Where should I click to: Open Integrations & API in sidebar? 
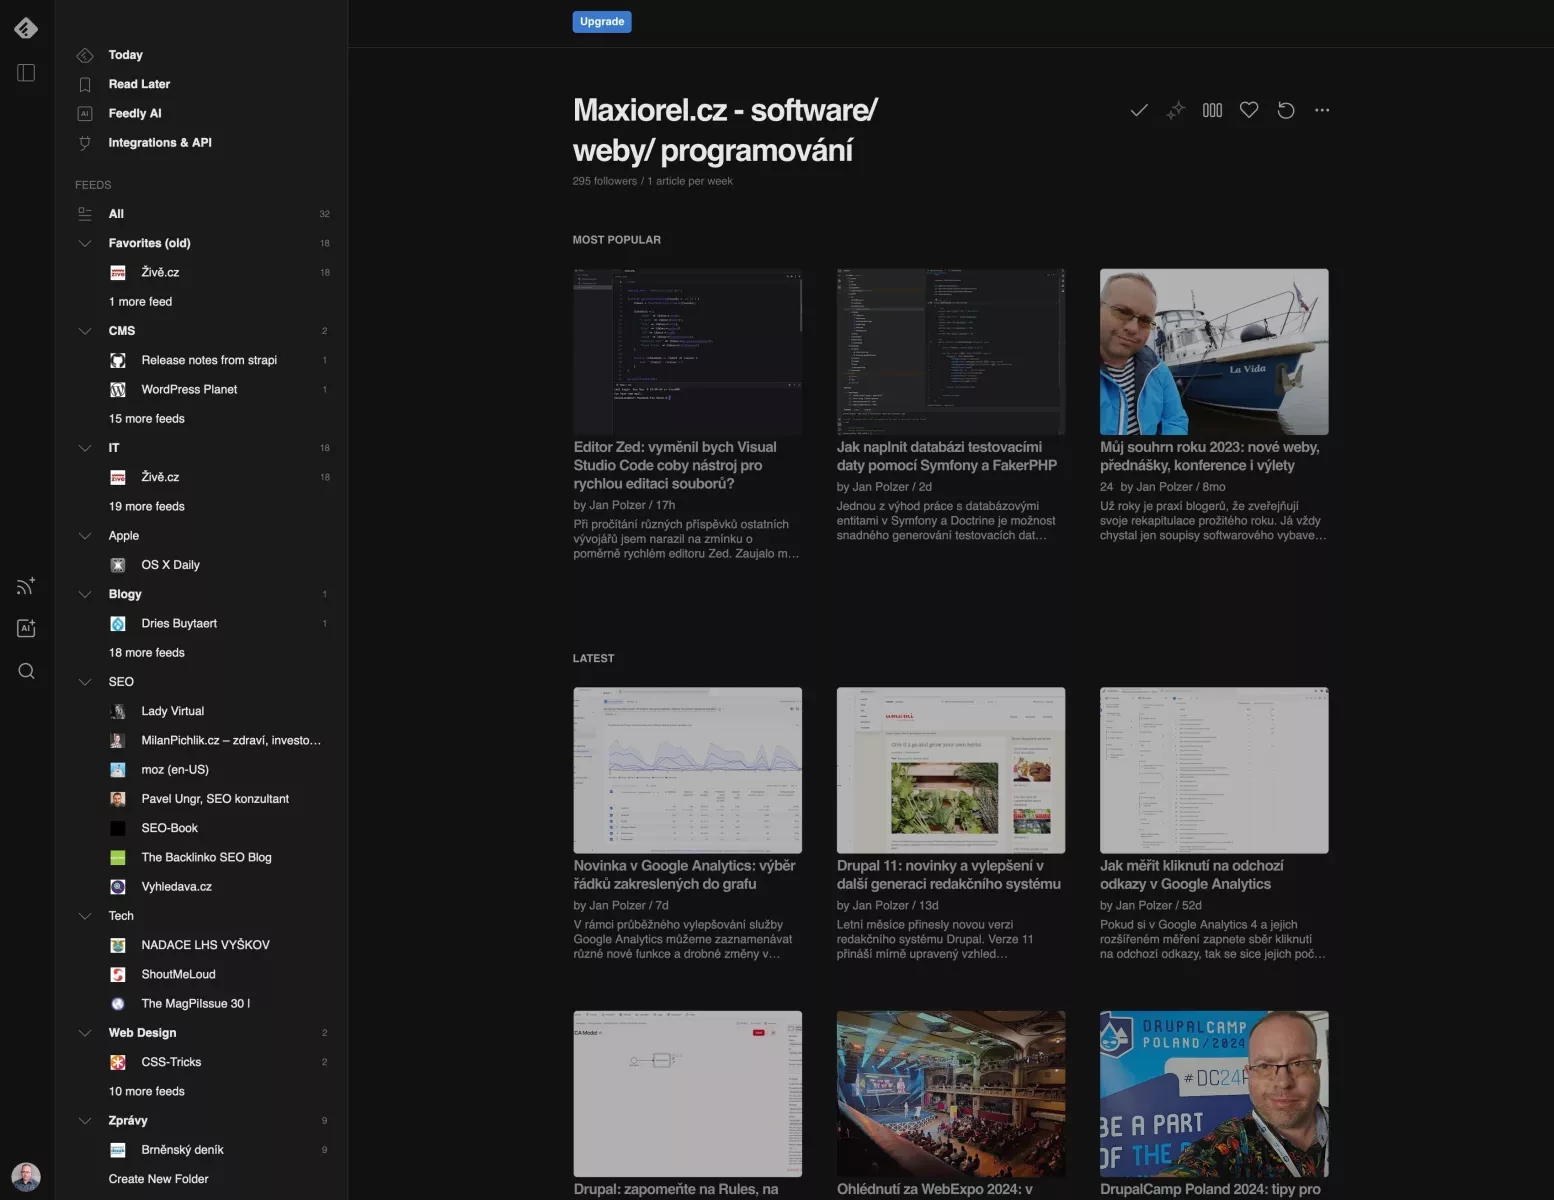[x=160, y=143]
